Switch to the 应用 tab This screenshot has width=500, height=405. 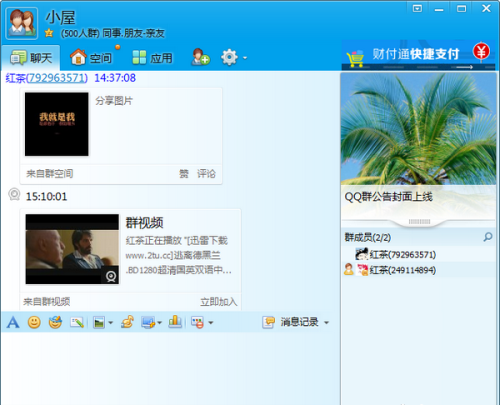(153, 58)
